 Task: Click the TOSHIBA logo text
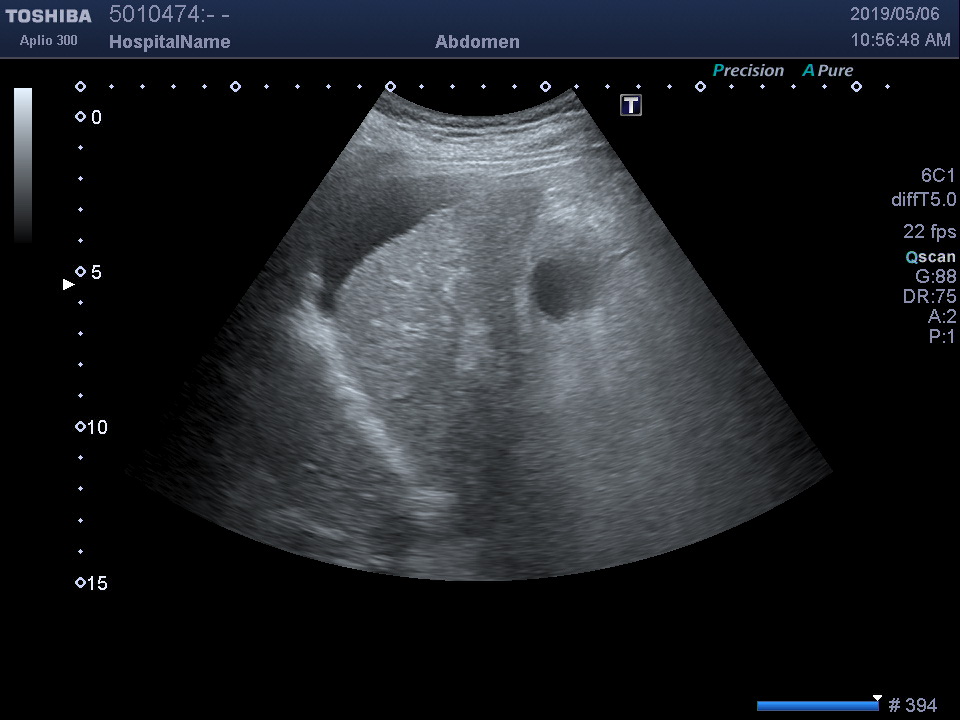(x=48, y=16)
